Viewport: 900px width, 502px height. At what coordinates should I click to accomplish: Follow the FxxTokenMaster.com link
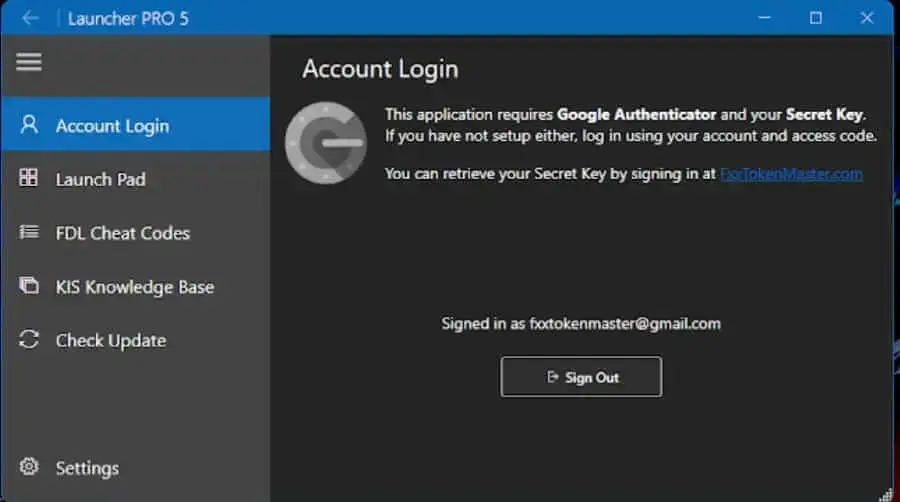[x=791, y=174]
